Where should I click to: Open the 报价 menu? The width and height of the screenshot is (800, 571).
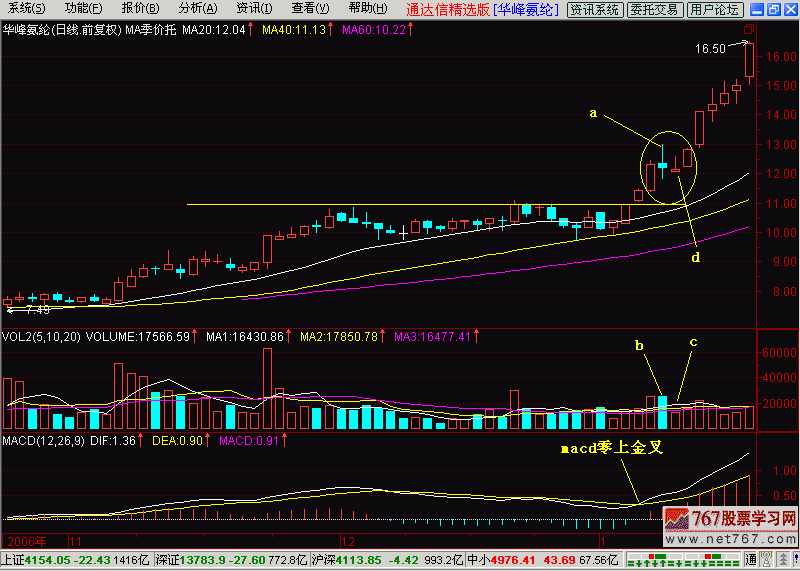[x=138, y=9]
